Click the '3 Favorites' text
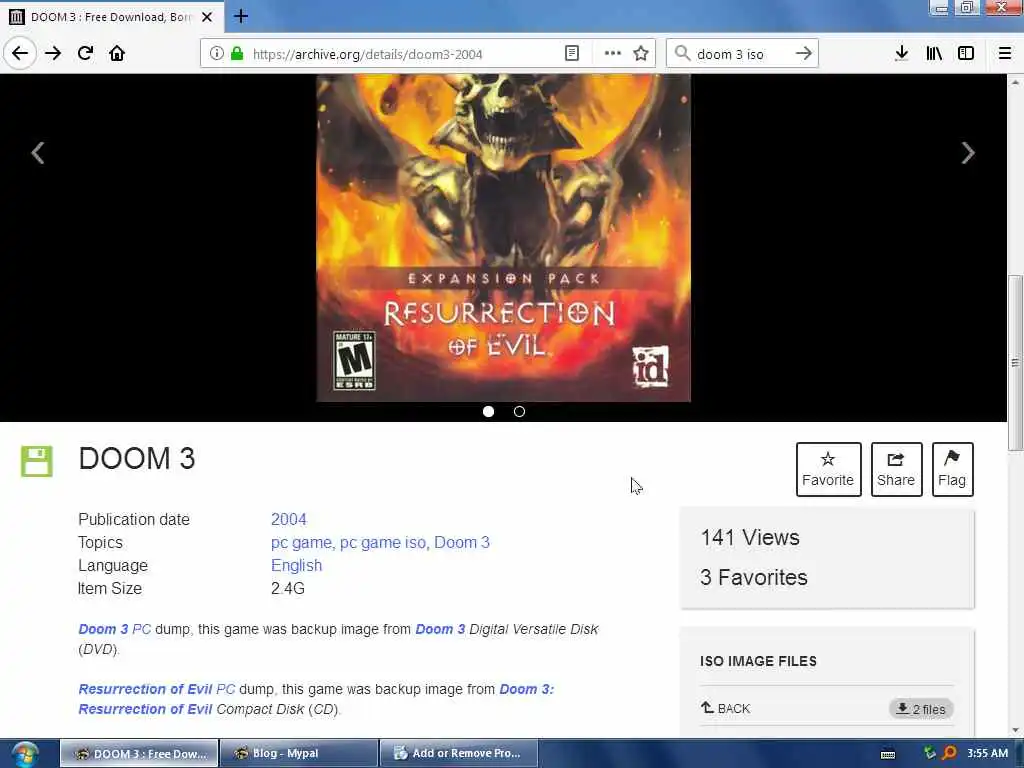The image size is (1024, 768). click(x=754, y=577)
